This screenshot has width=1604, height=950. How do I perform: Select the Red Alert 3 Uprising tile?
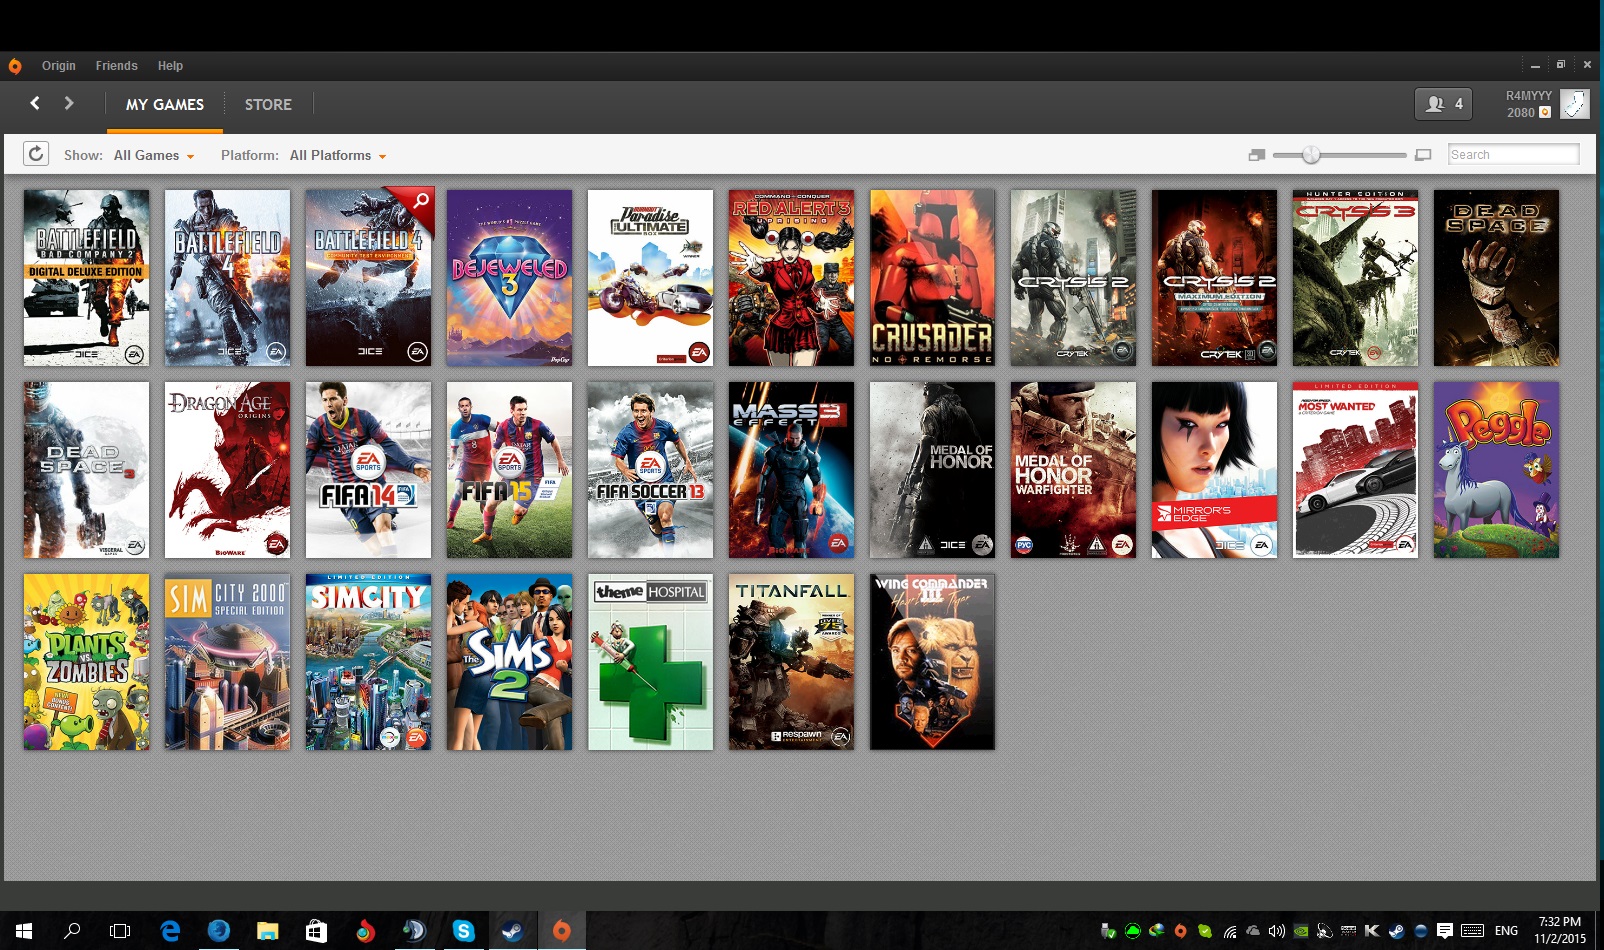(x=792, y=278)
